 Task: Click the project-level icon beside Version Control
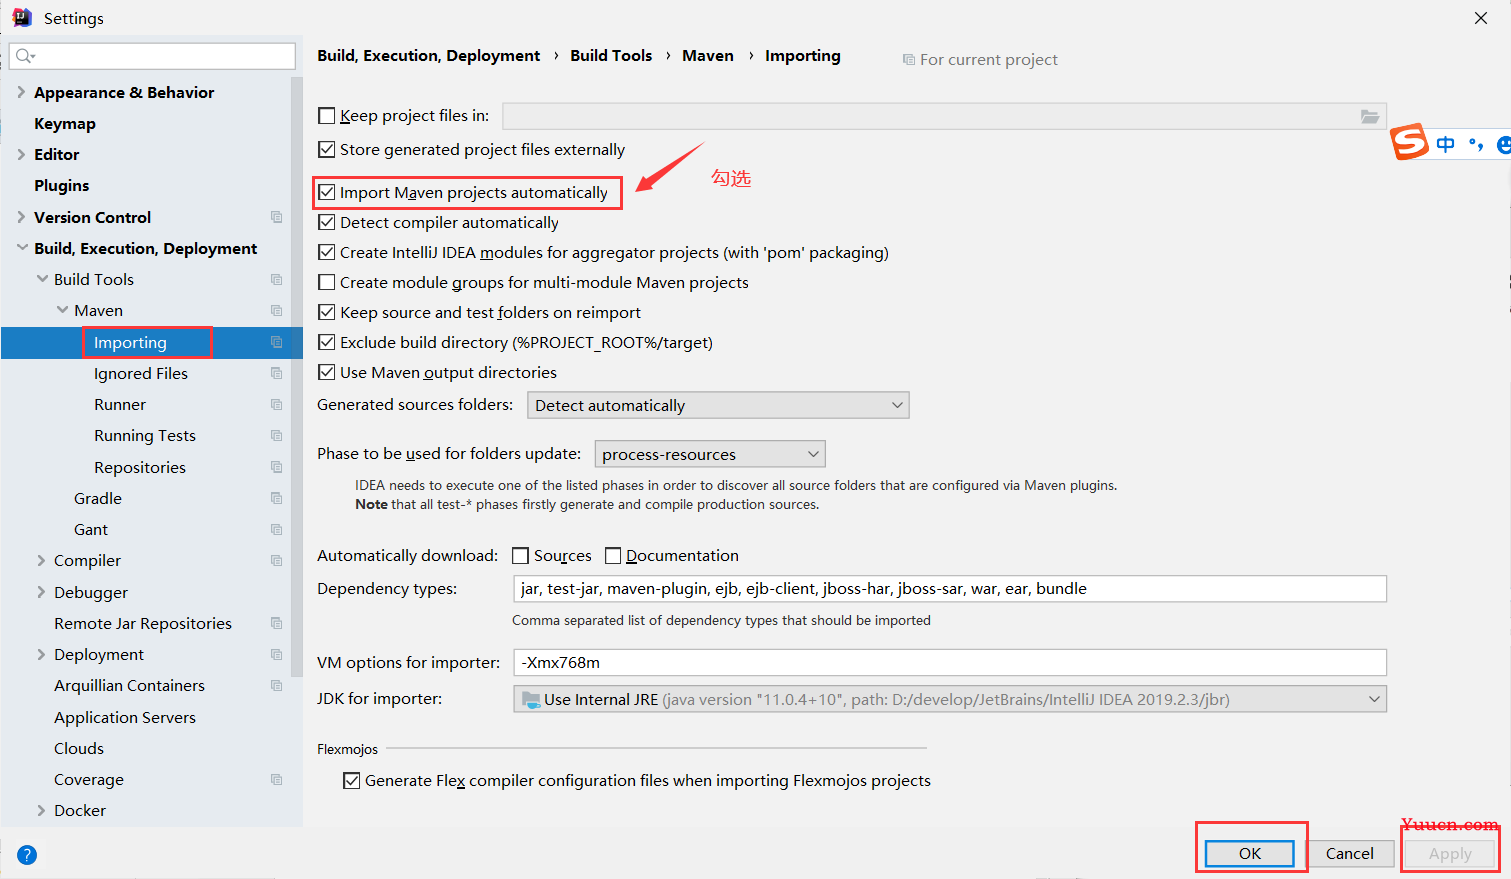click(x=277, y=217)
